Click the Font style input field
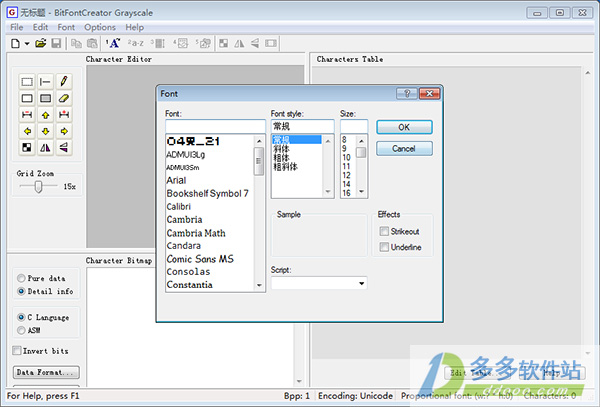The width and height of the screenshot is (600, 407). pyautogui.click(x=302, y=126)
